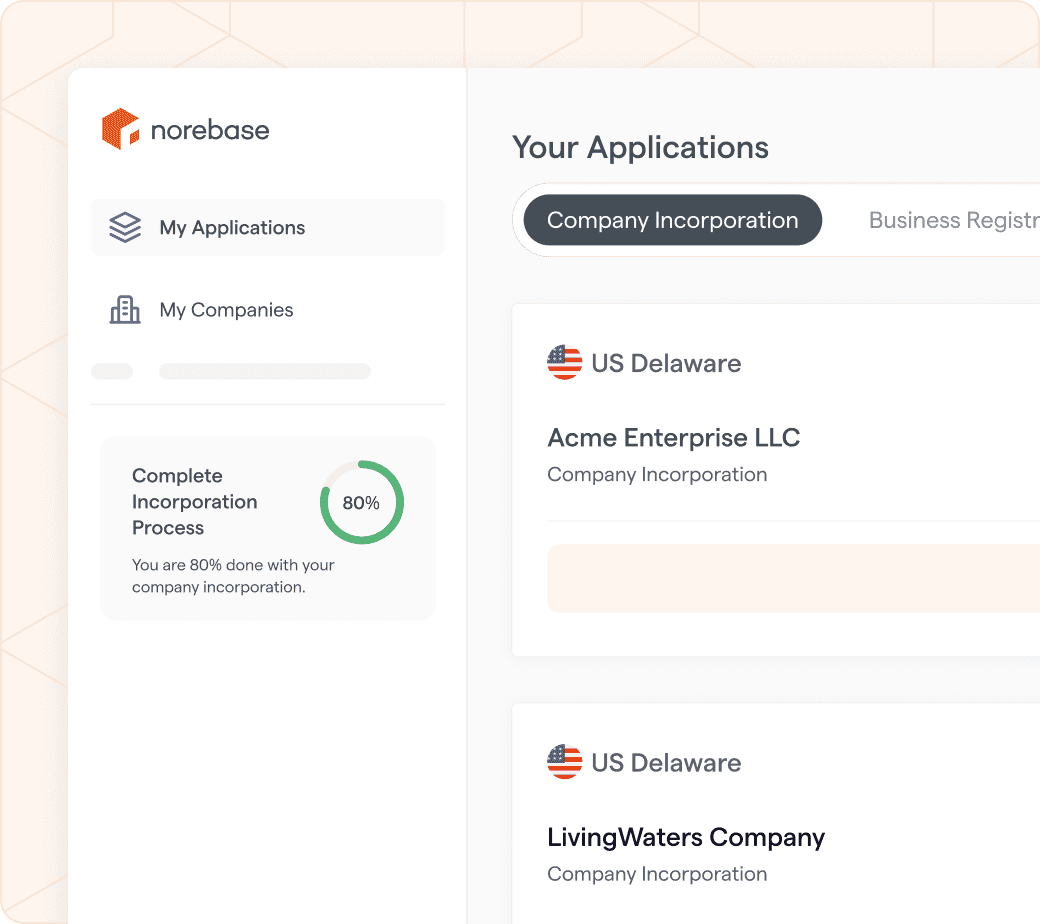This screenshot has width=1040, height=924.
Task: Click US Delaware label on LivingWaters card
Action: tap(666, 762)
